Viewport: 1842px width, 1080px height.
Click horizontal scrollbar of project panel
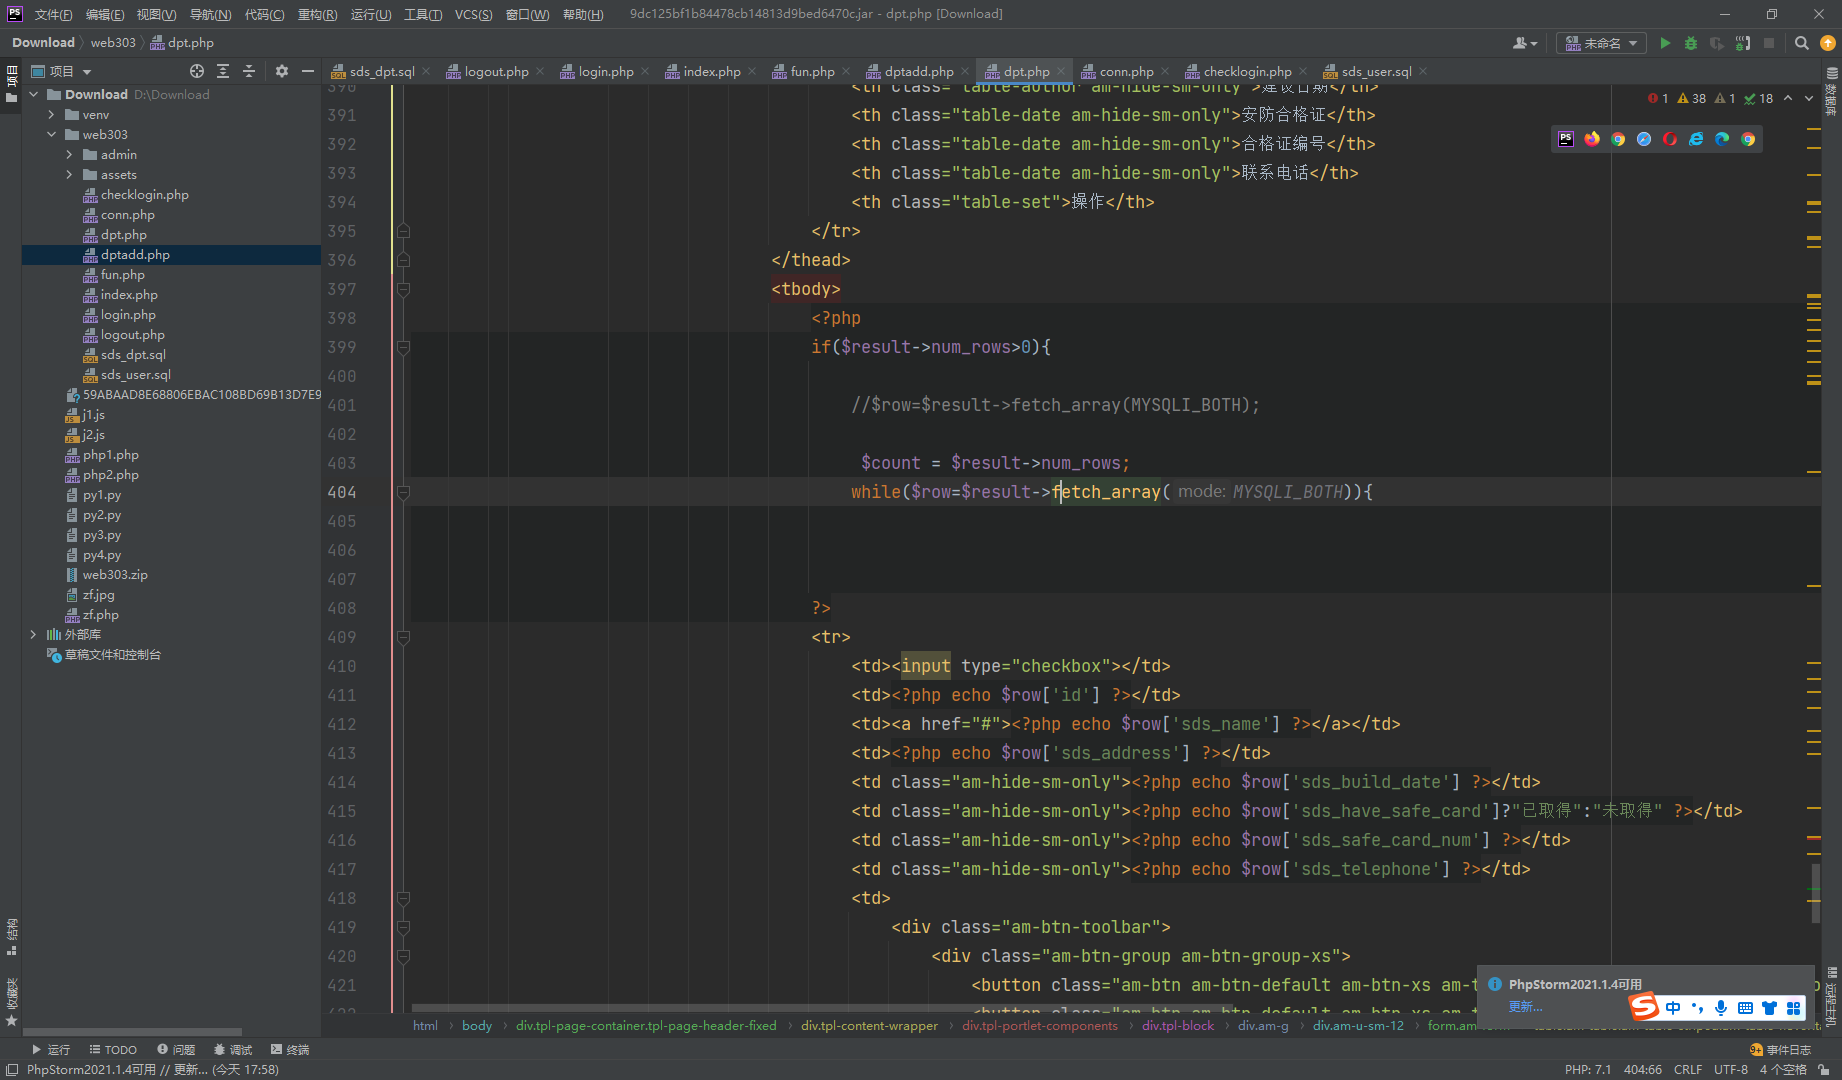point(132,1031)
